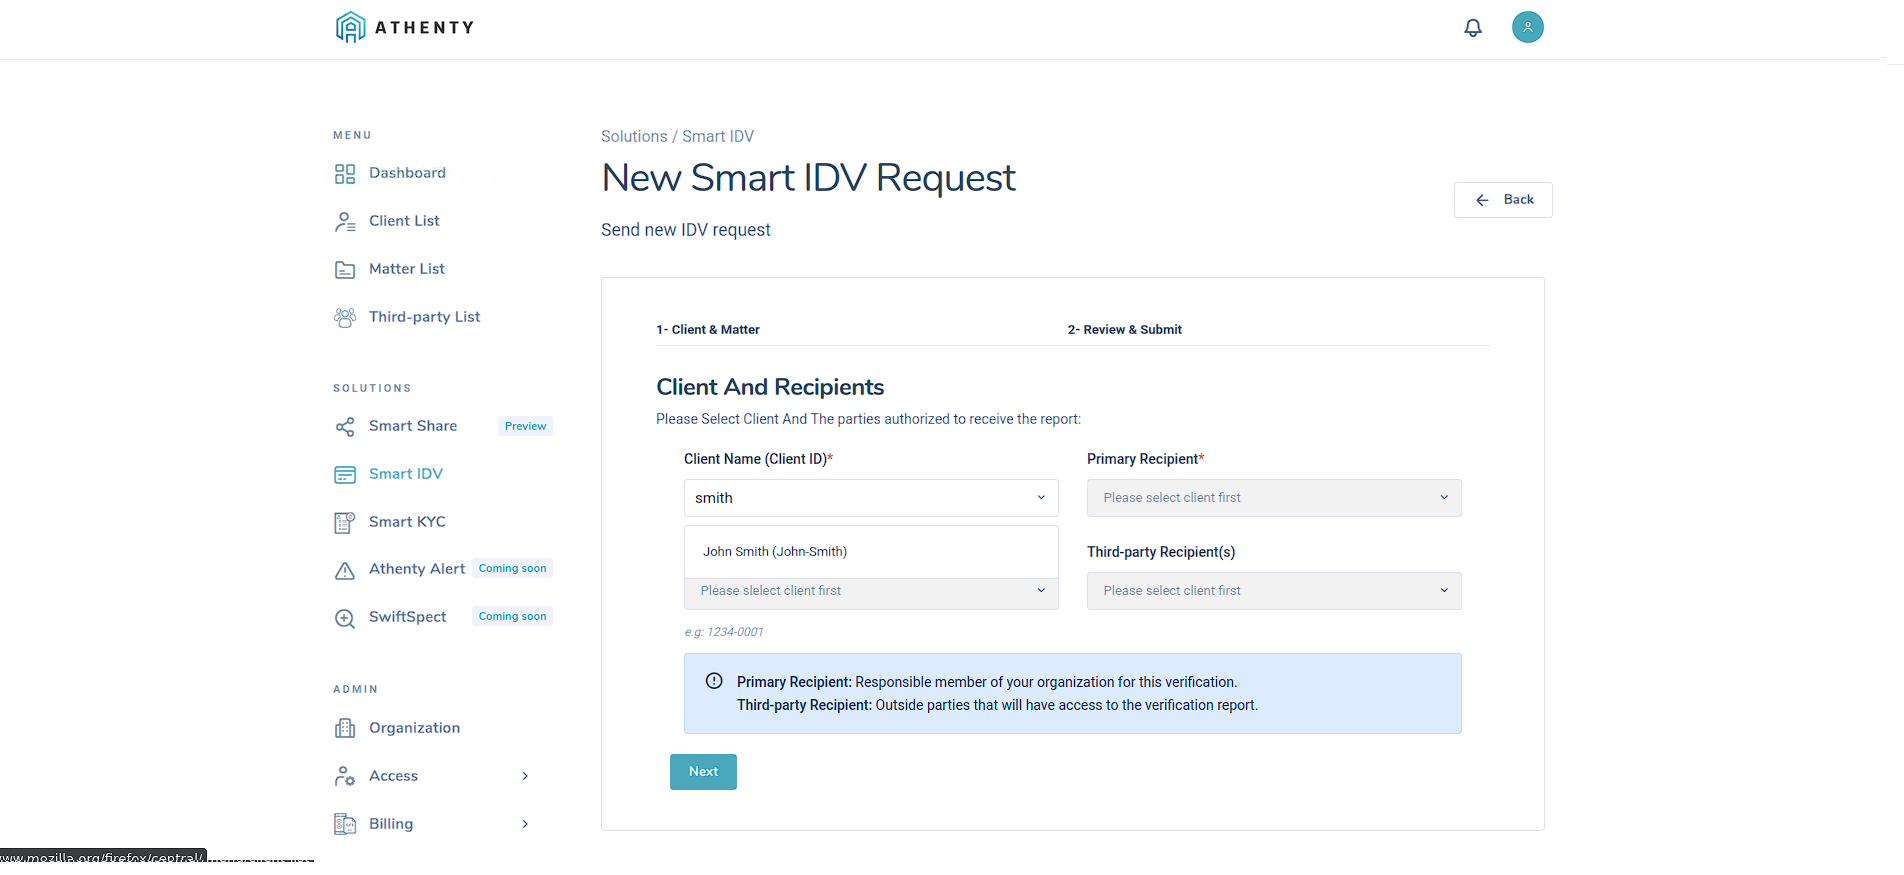
Task: Expand the Access submenu chevron
Action: coord(525,776)
